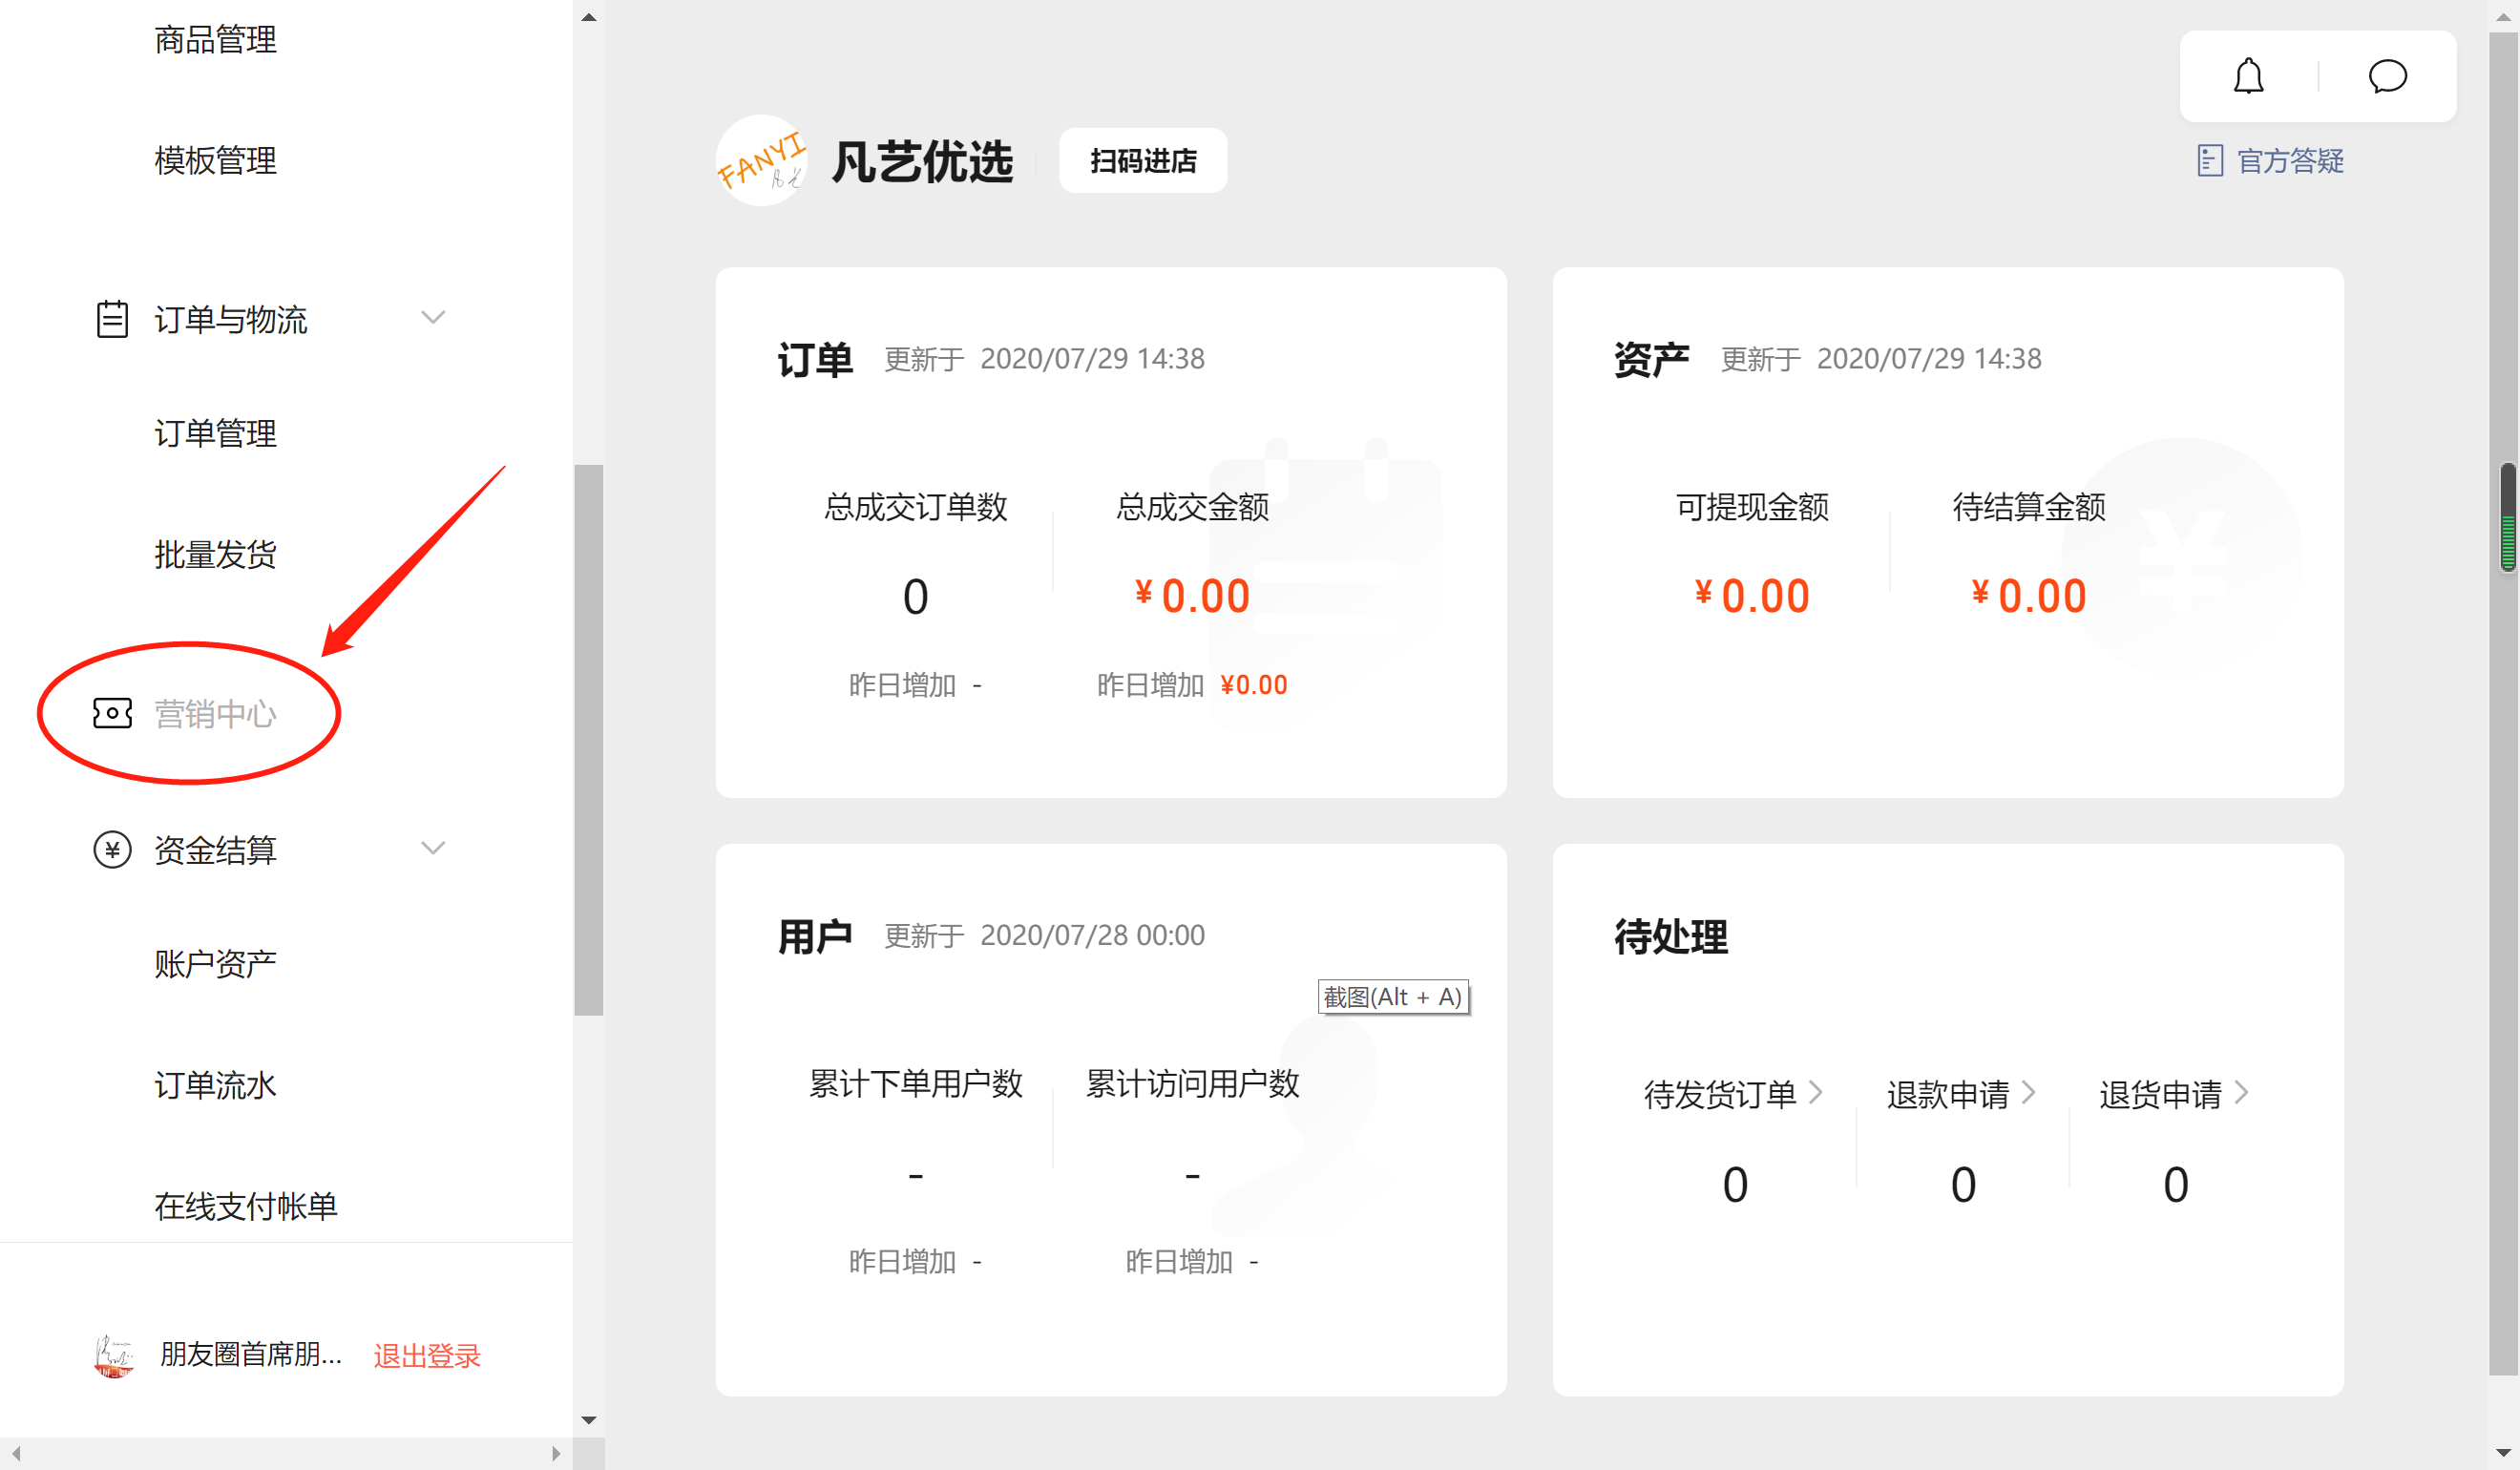Open the chat message bubble icon
The image size is (2520, 1470).
(x=2387, y=76)
